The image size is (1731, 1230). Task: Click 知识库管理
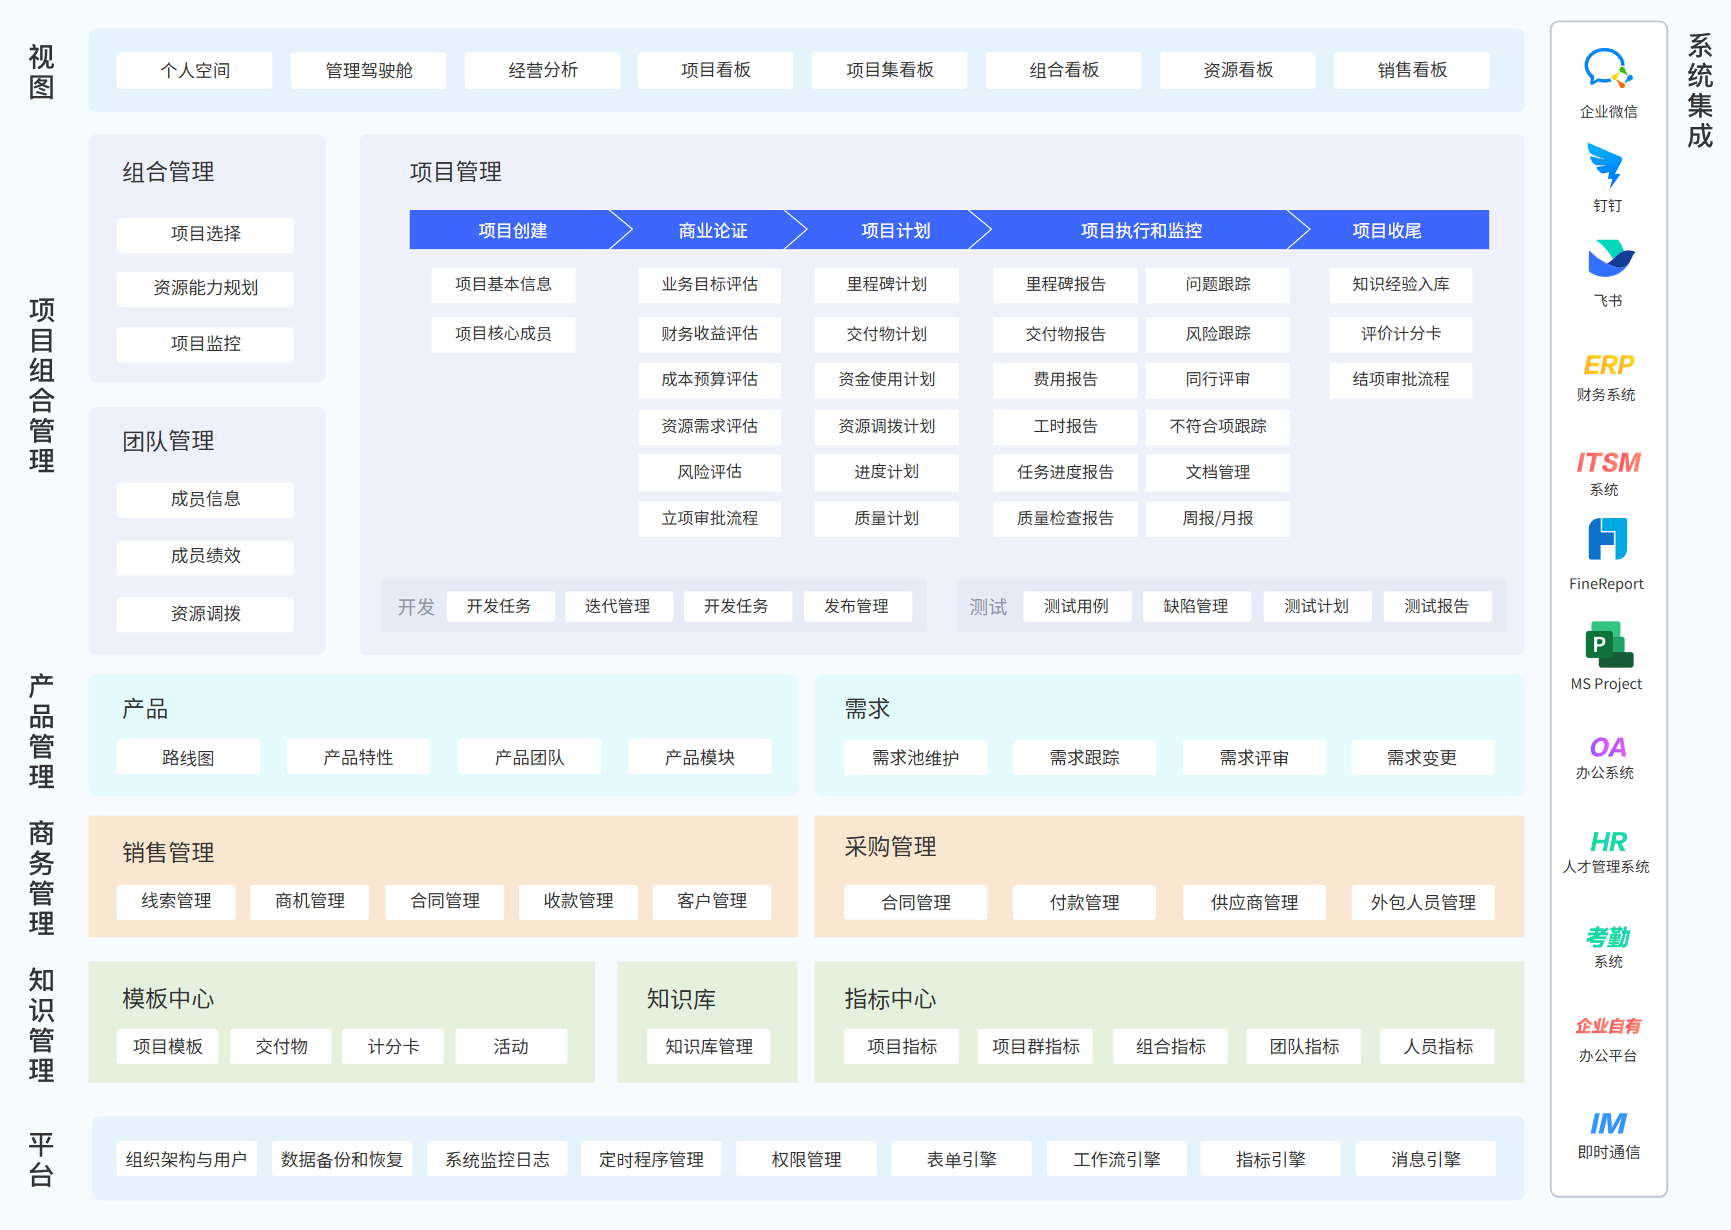[x=709, y=1047]
